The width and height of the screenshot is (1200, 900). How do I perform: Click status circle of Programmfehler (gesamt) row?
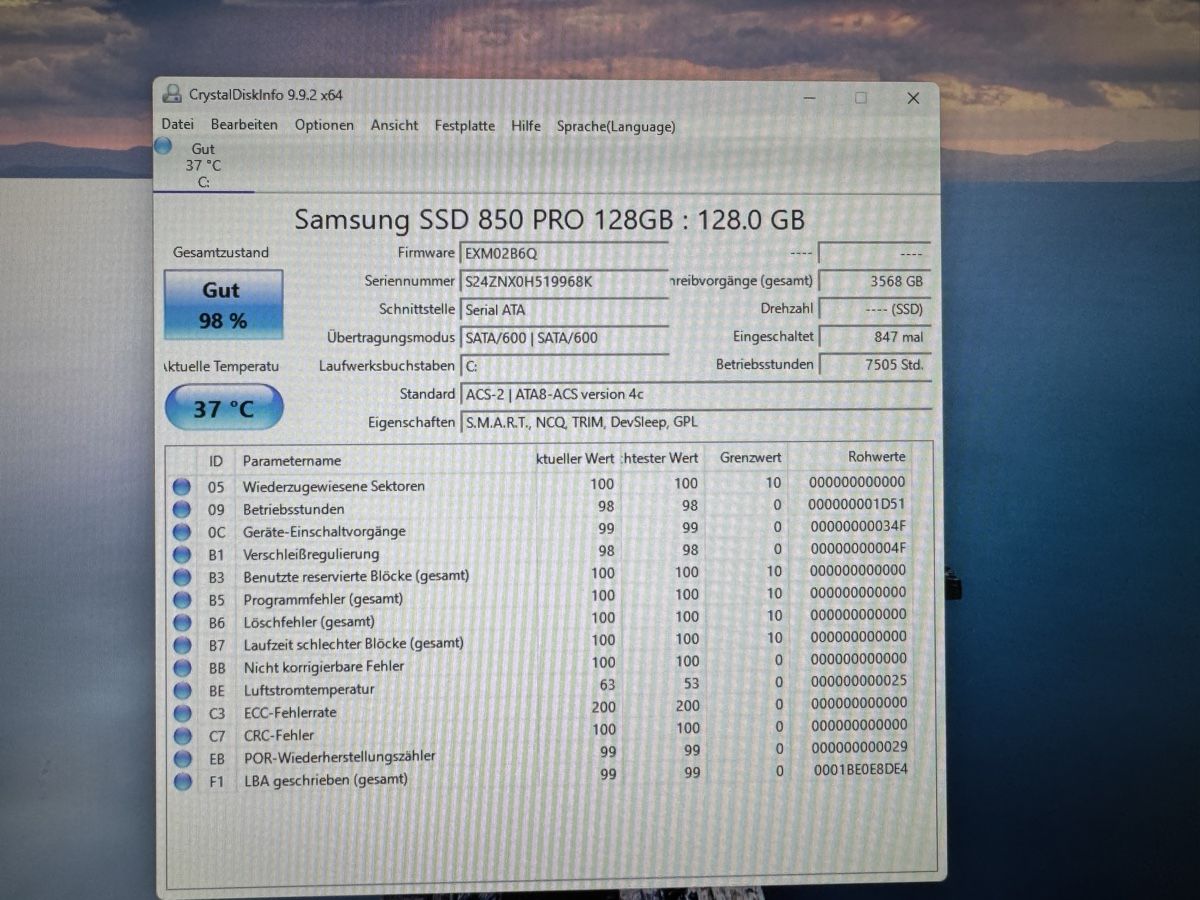(181, 599)
